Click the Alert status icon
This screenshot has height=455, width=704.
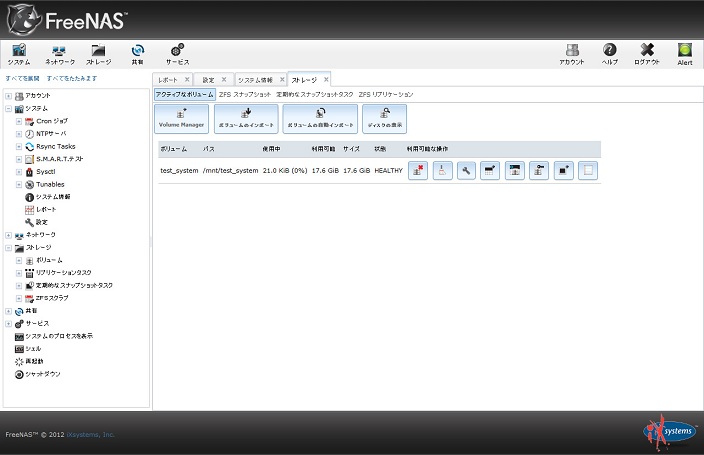pyautogui.click(x=684, y=54)
